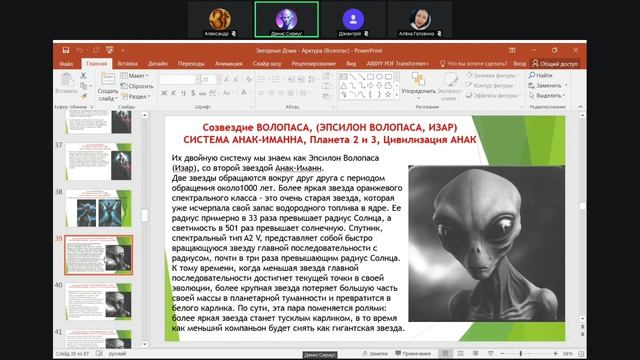Click Общий доступ share button
640x360 pixels.
(x=555, y=63)
